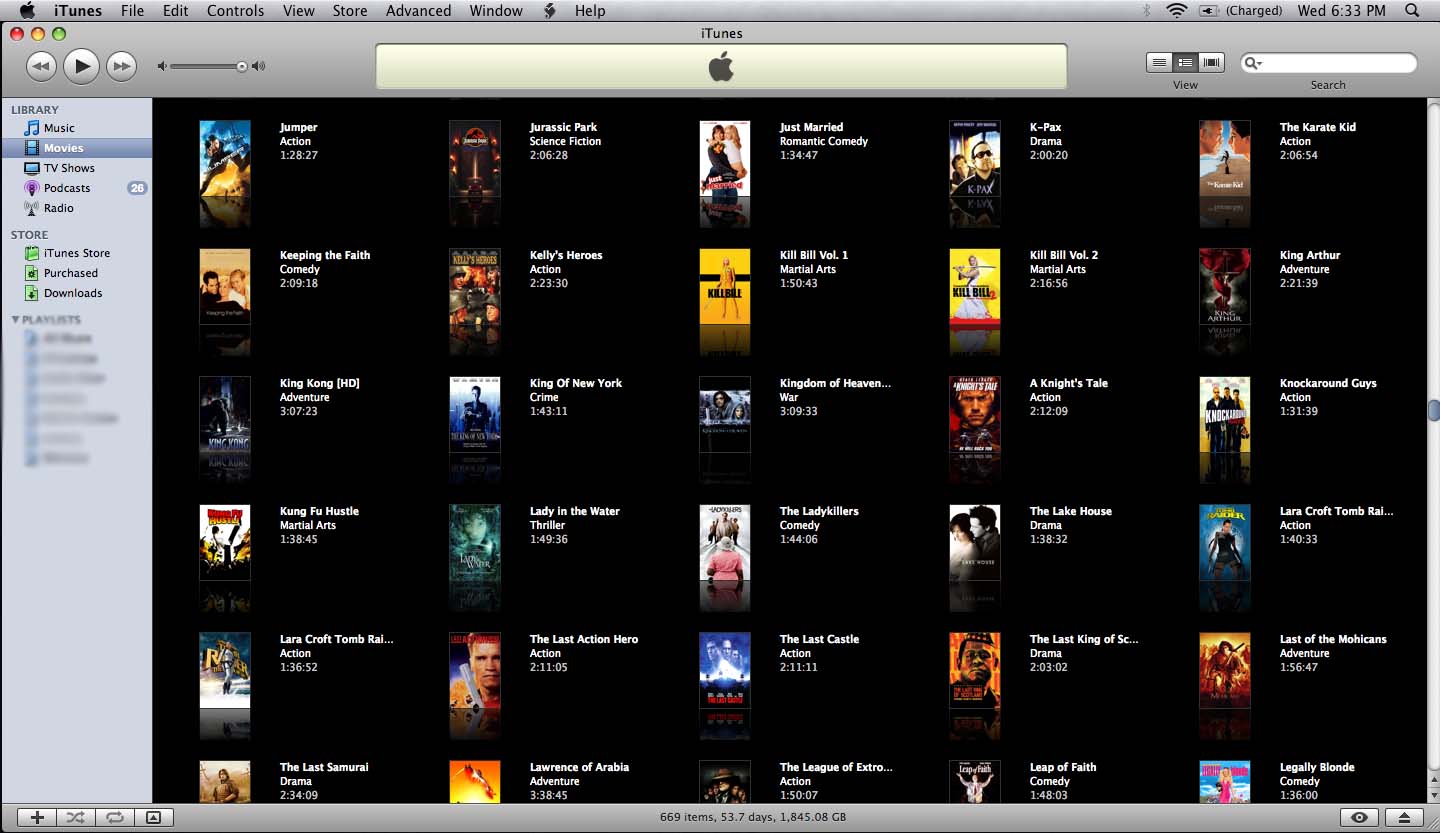Click the Wi-Fi status icon
Viewport: 1440px width, 833px height.
point(1177,10)
